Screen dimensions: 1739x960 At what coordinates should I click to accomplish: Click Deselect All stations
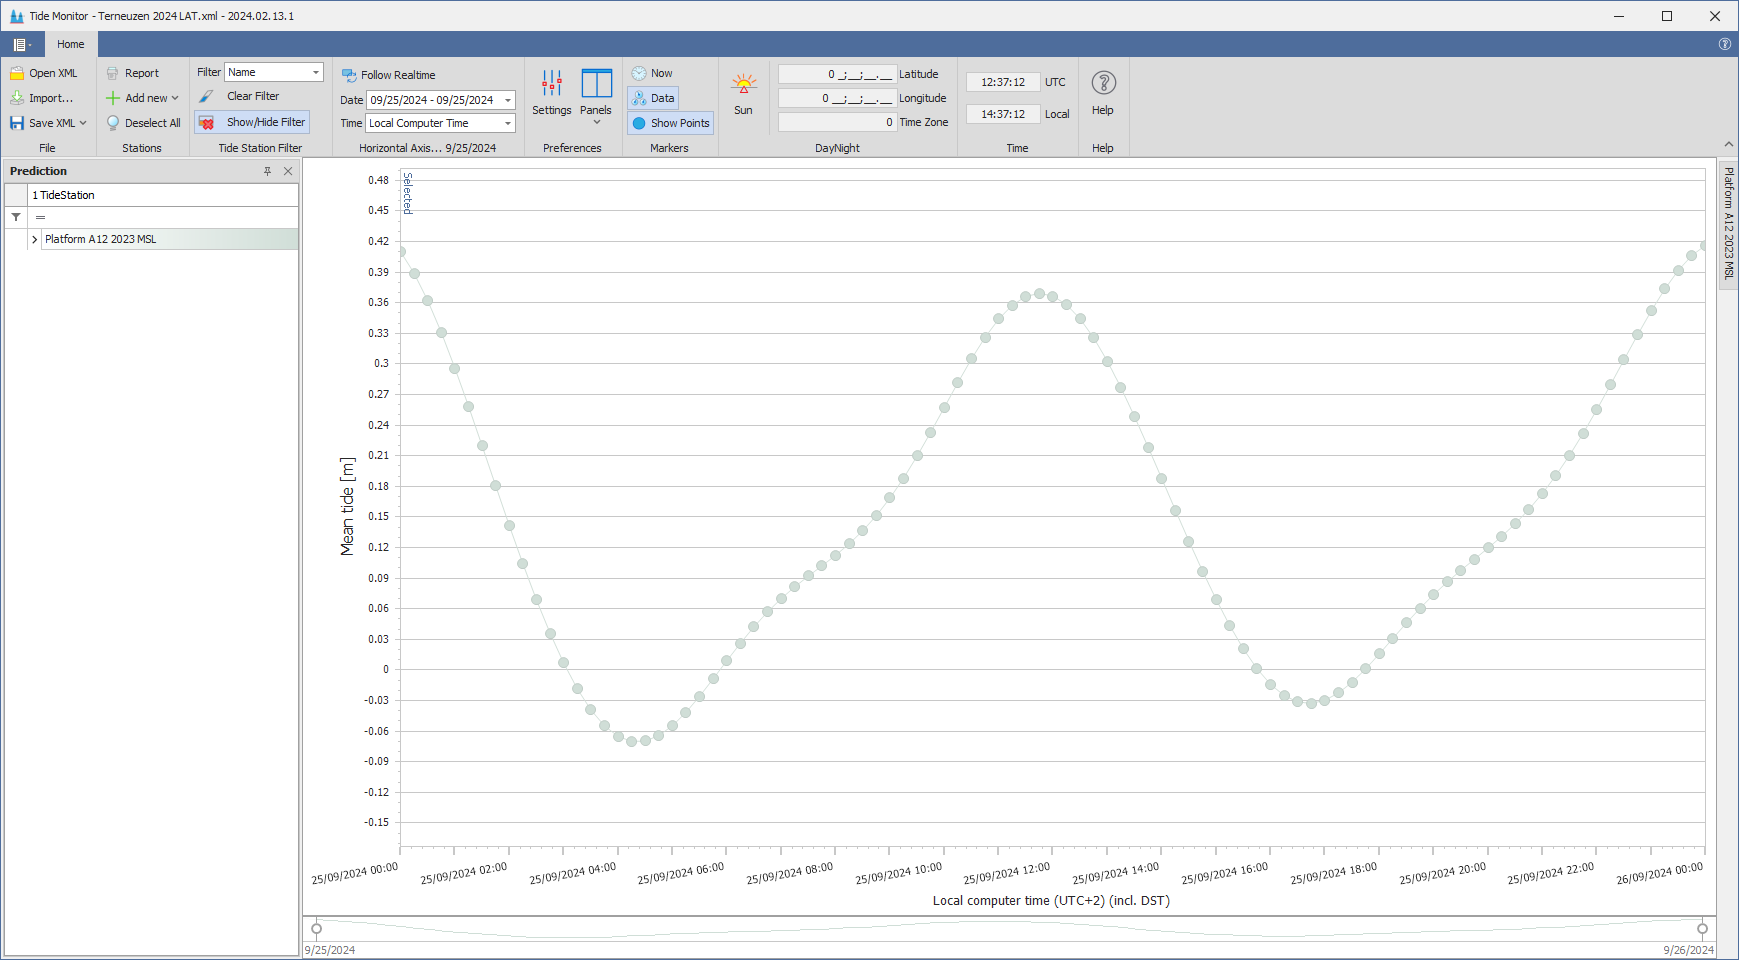click(144, 123)
